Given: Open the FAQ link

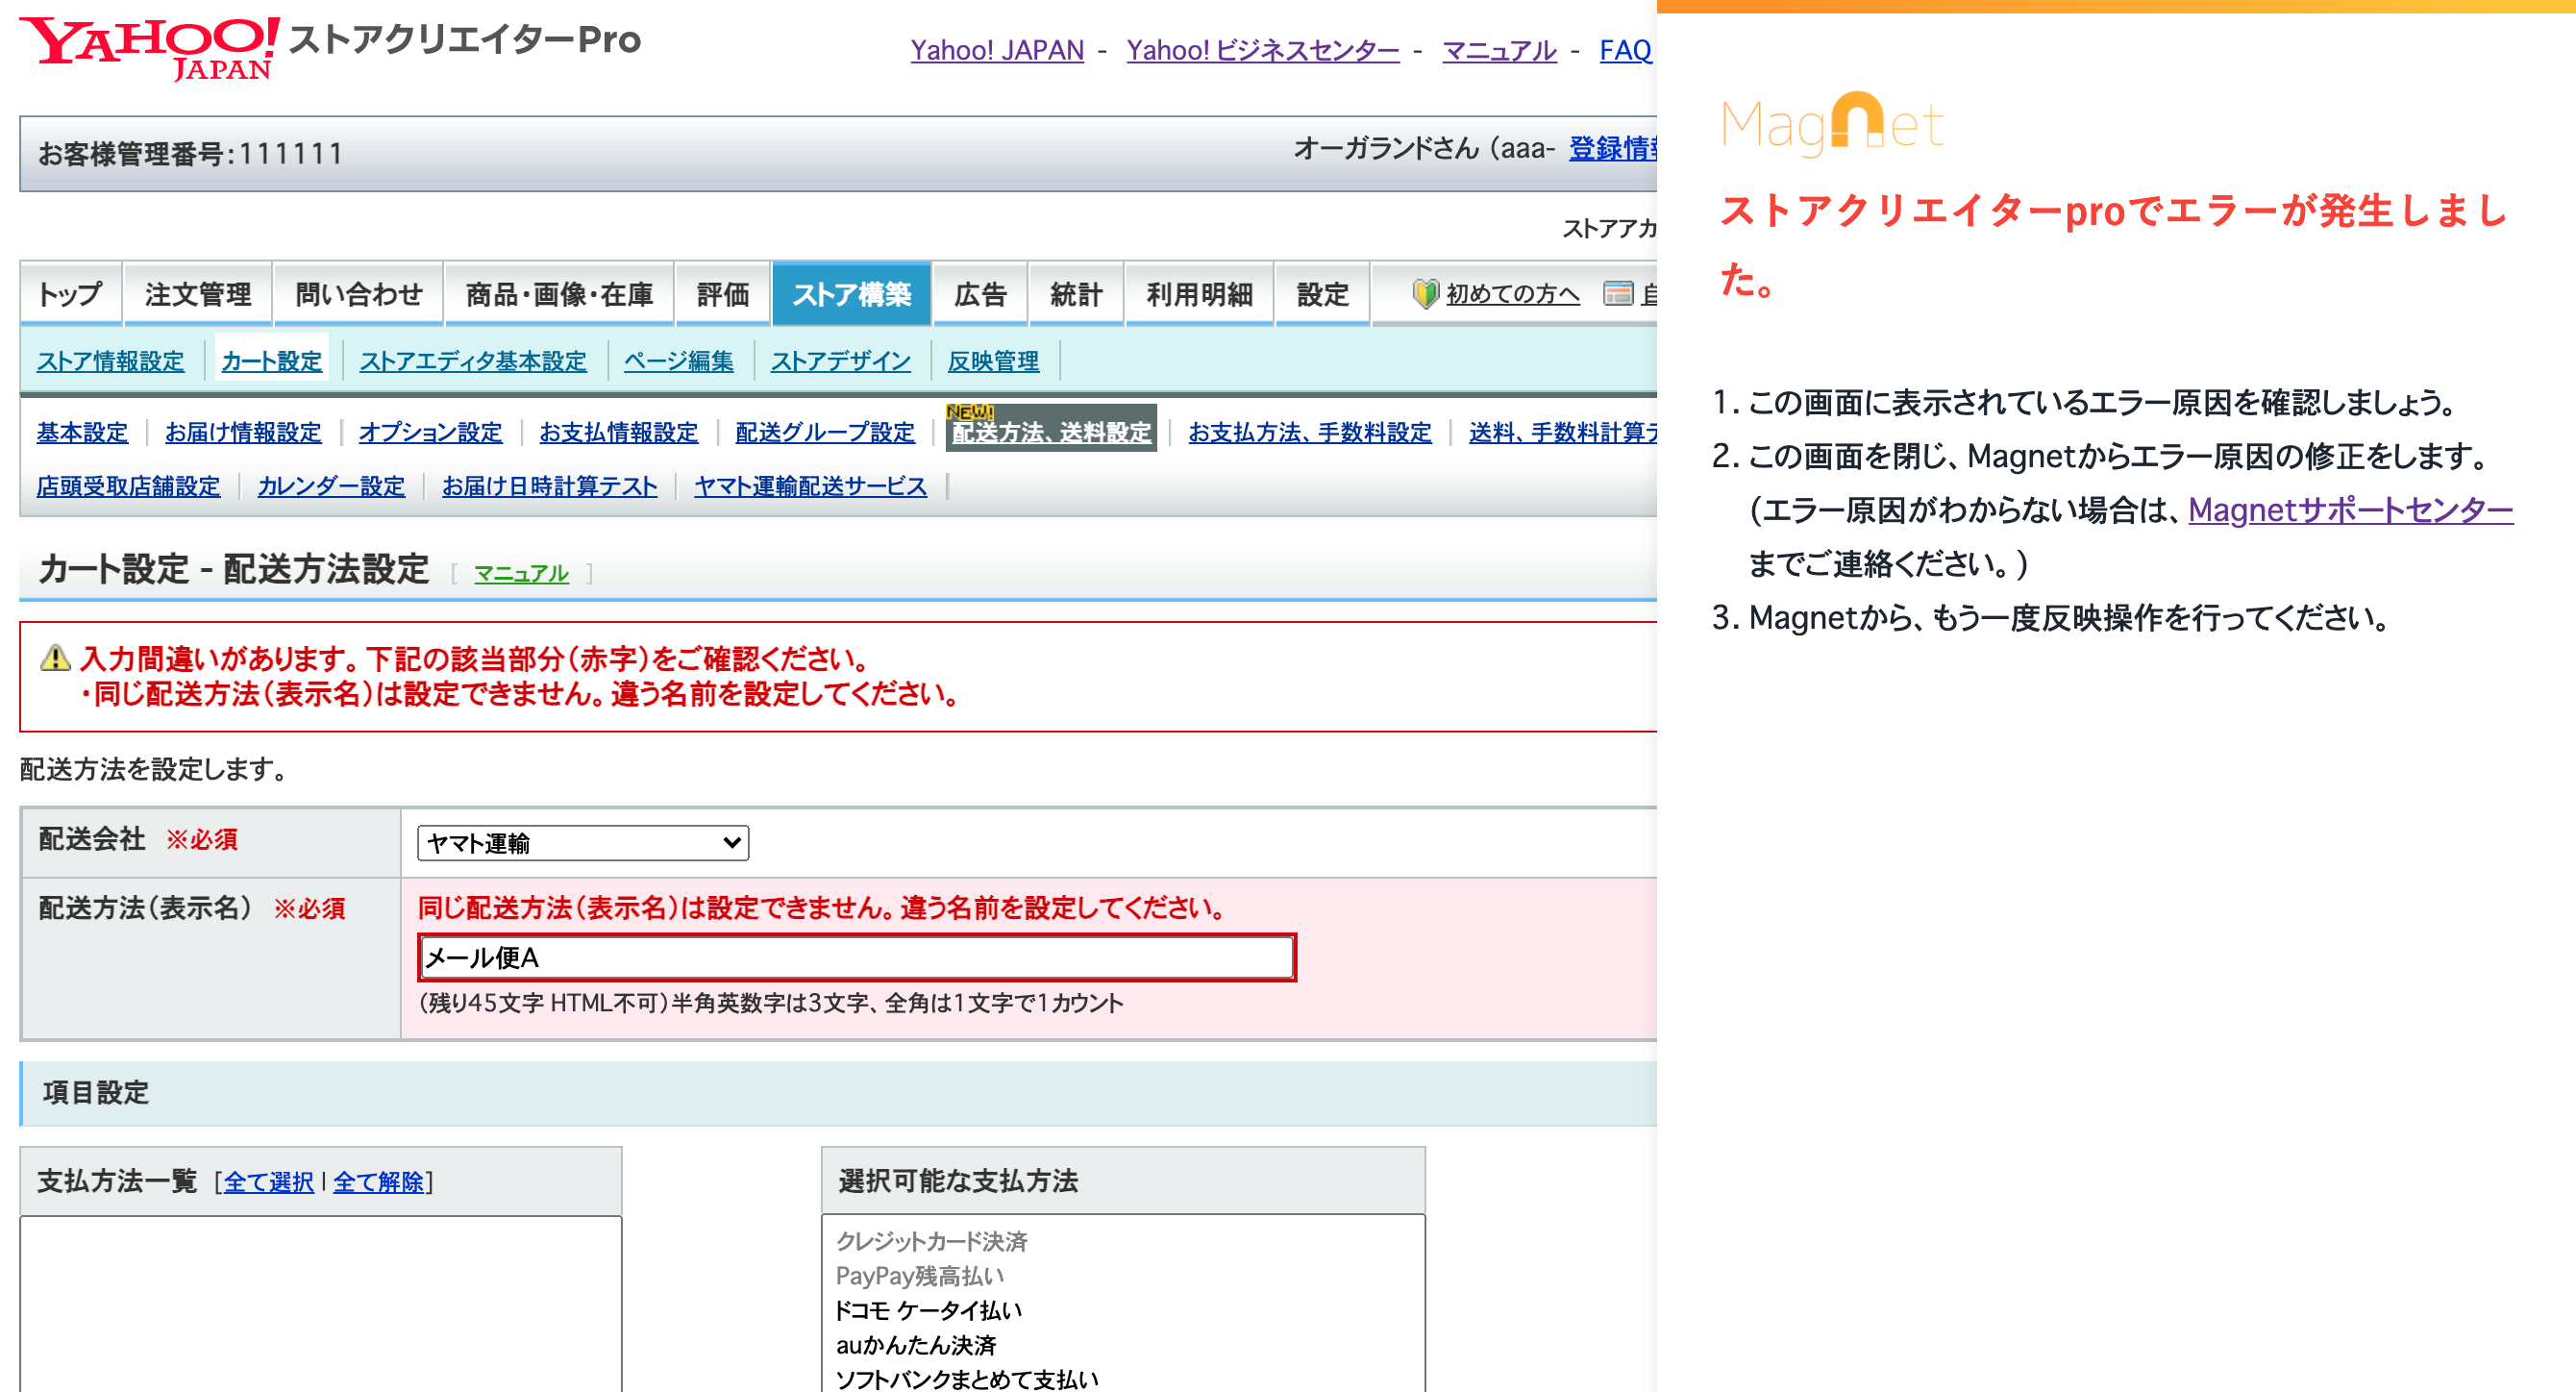Looking at the screenshot, I should 1625,50.
